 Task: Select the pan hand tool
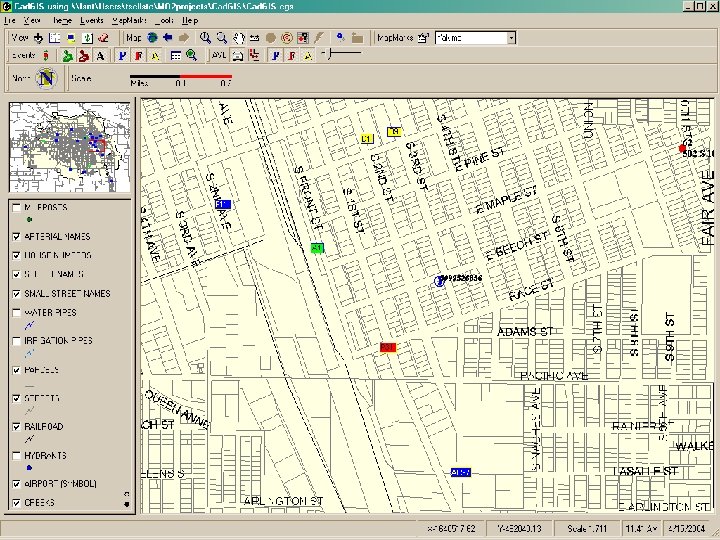pyautogui.click(x=238, y=38)
